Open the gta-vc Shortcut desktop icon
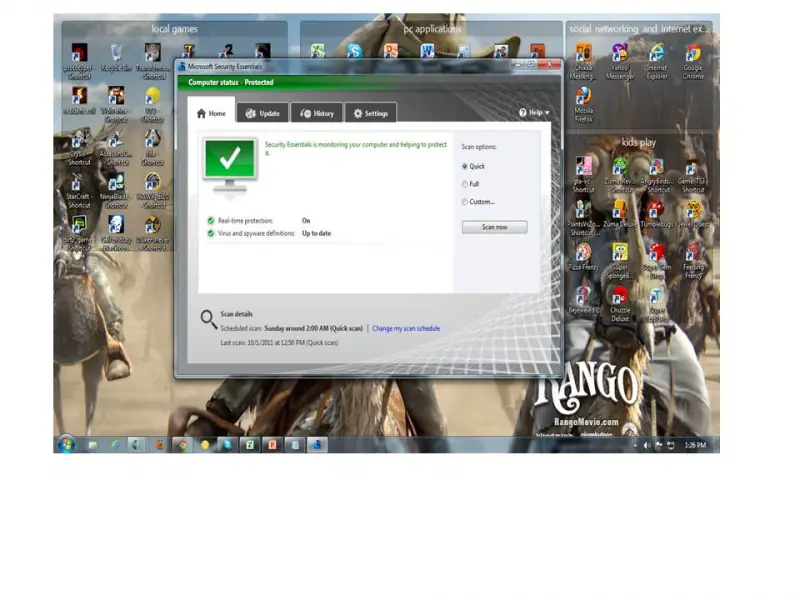The width and height of the screenshot is (800, 600). (x=583, y=175)
